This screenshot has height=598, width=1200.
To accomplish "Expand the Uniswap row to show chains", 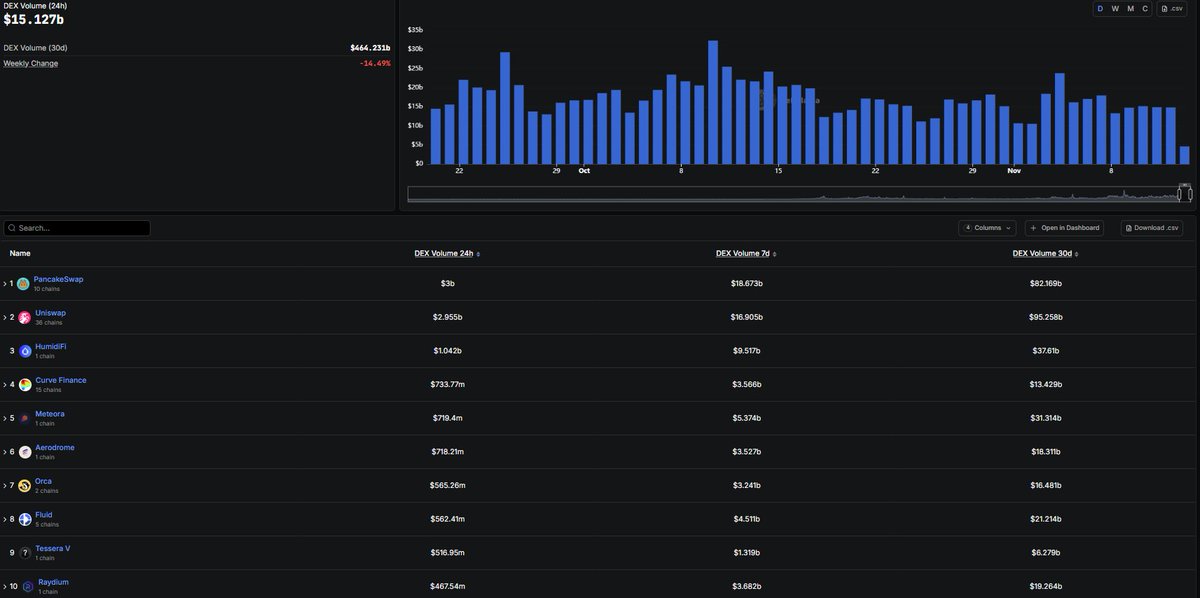I will coord(3,315).
